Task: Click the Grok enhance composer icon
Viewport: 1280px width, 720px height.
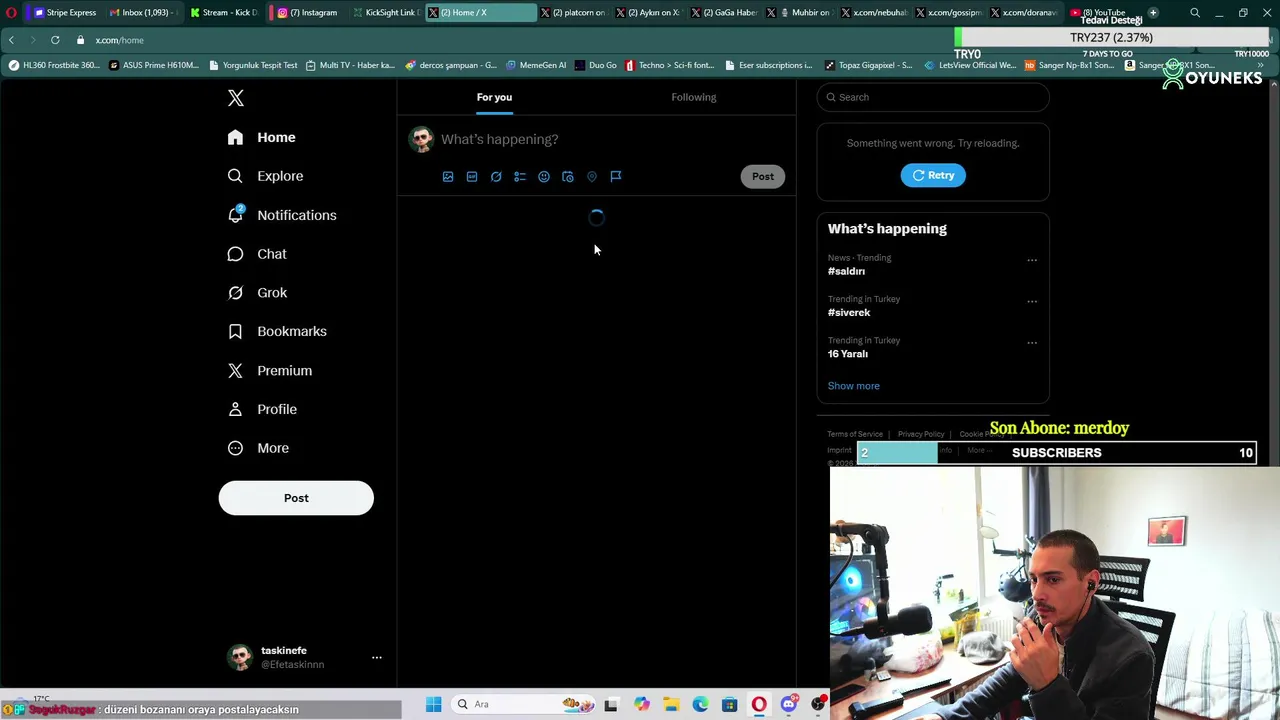Action: [496, 177]
